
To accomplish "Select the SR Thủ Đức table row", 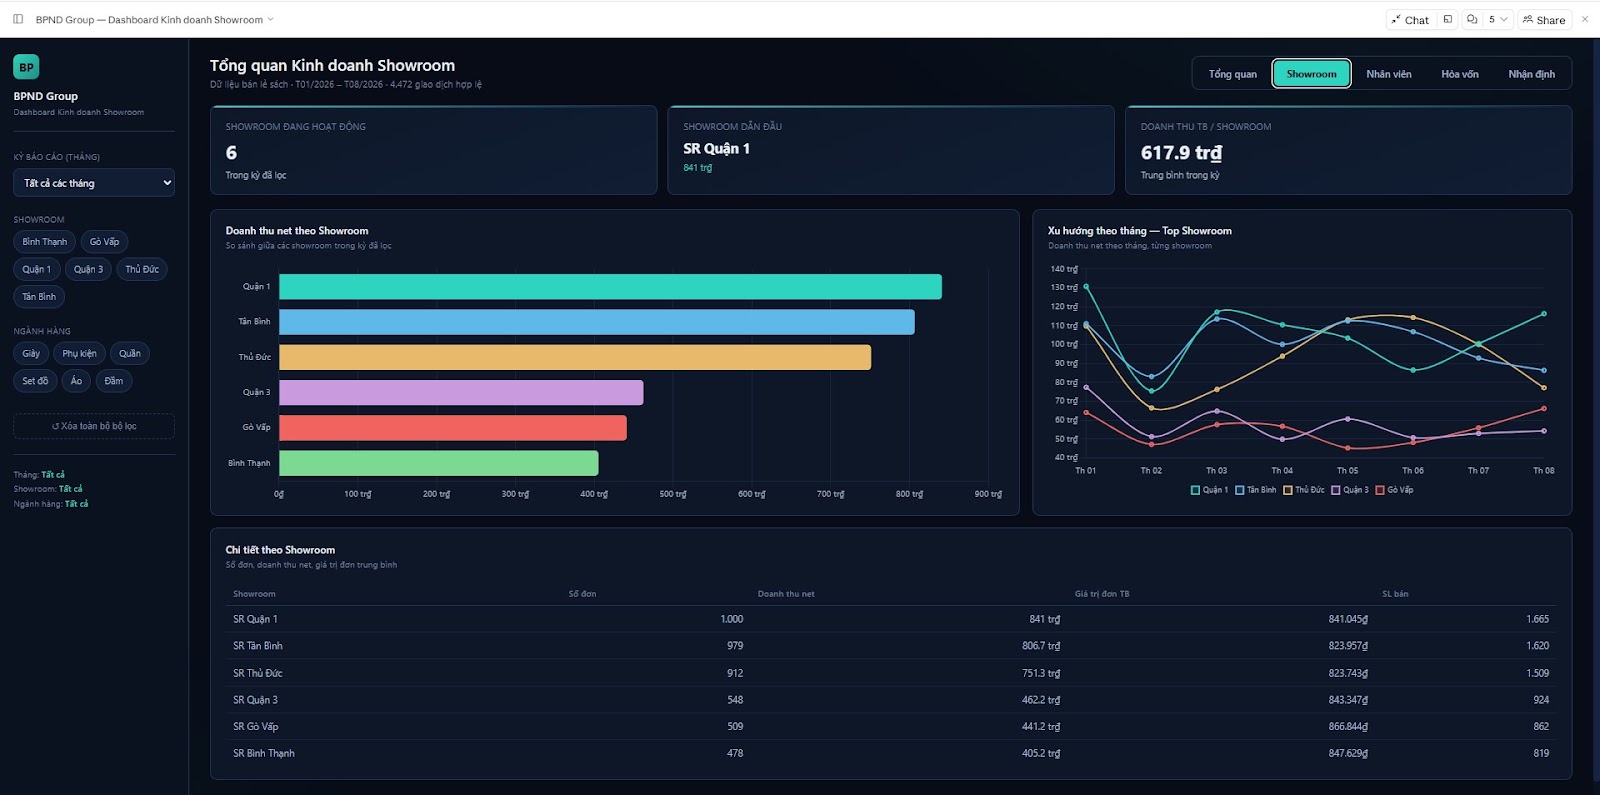I will (891, 673).
